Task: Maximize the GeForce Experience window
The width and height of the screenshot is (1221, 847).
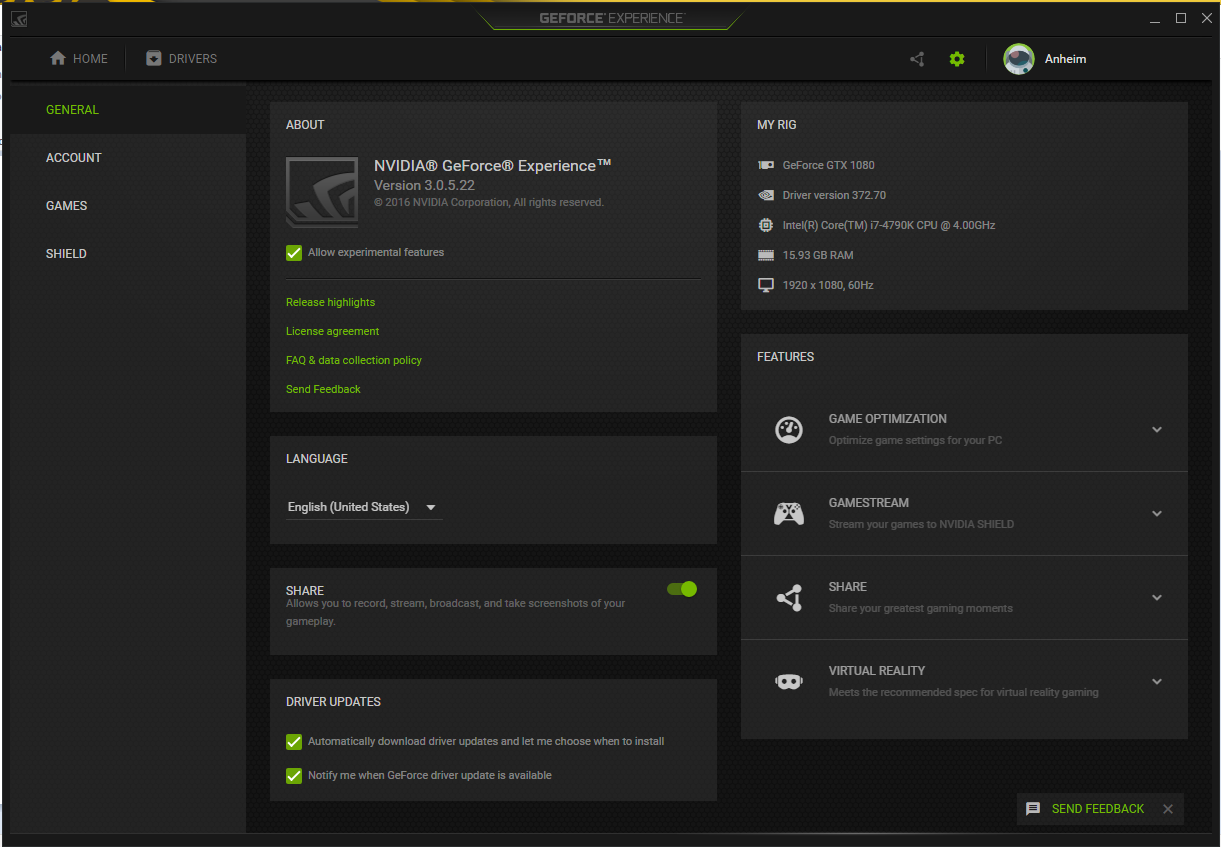Action: 1181,18
